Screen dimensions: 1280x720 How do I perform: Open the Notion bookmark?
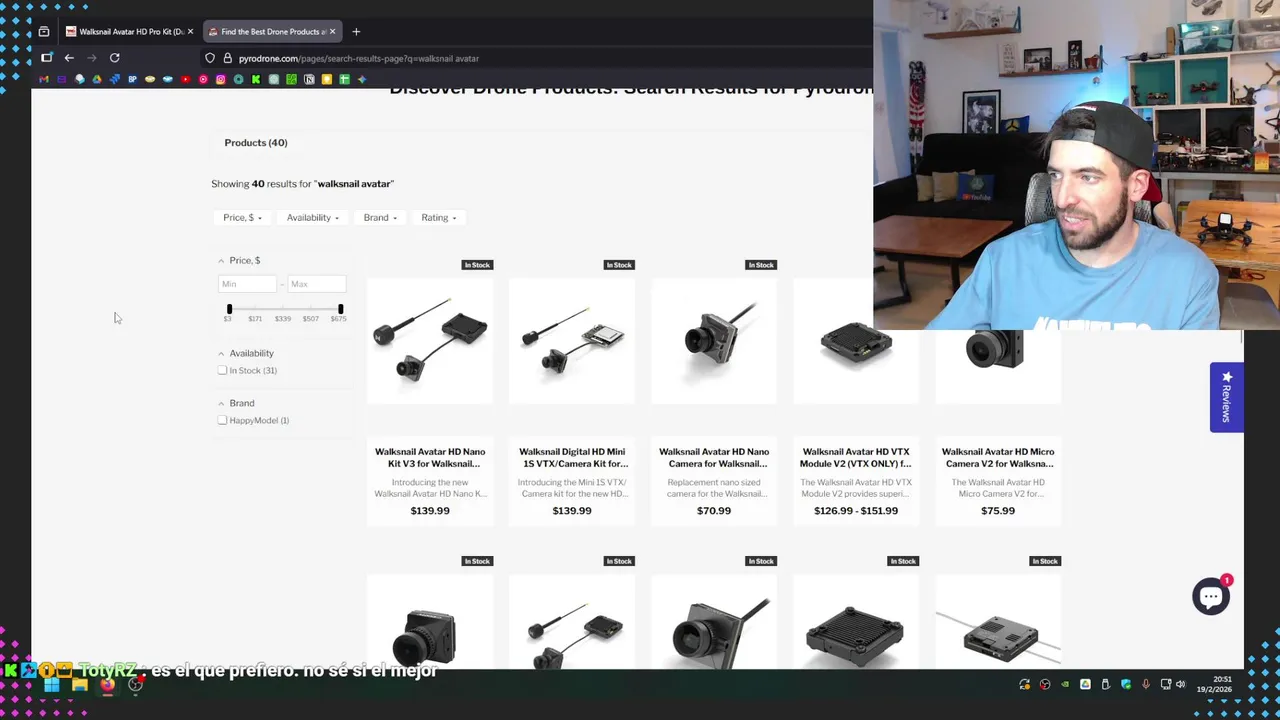309,79
